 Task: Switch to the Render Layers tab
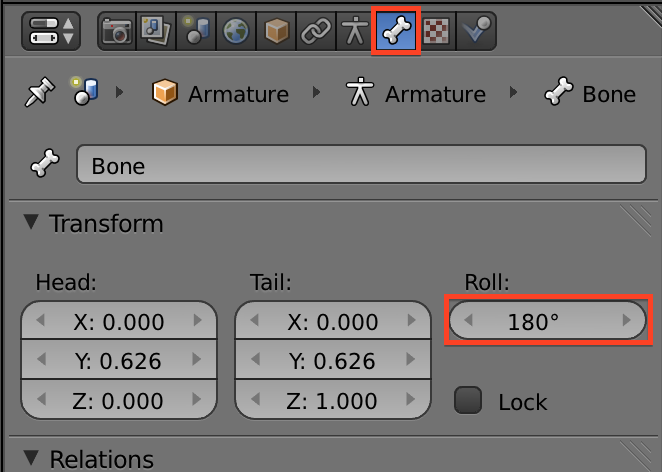[x=157, y=32]
